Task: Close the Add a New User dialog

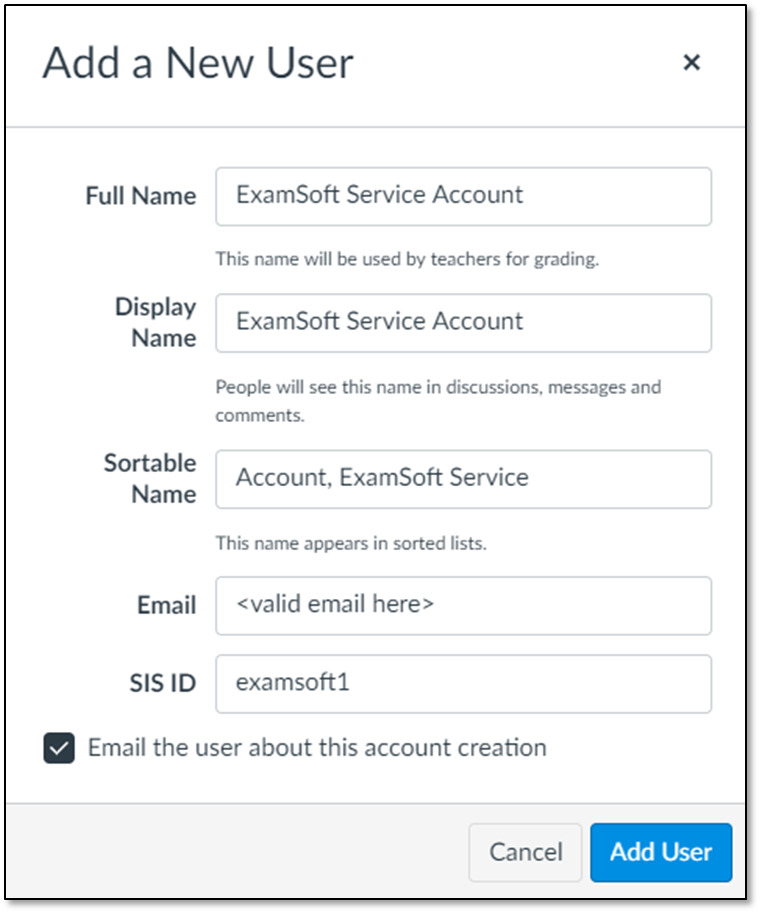Action: click(x=691, y=62)
